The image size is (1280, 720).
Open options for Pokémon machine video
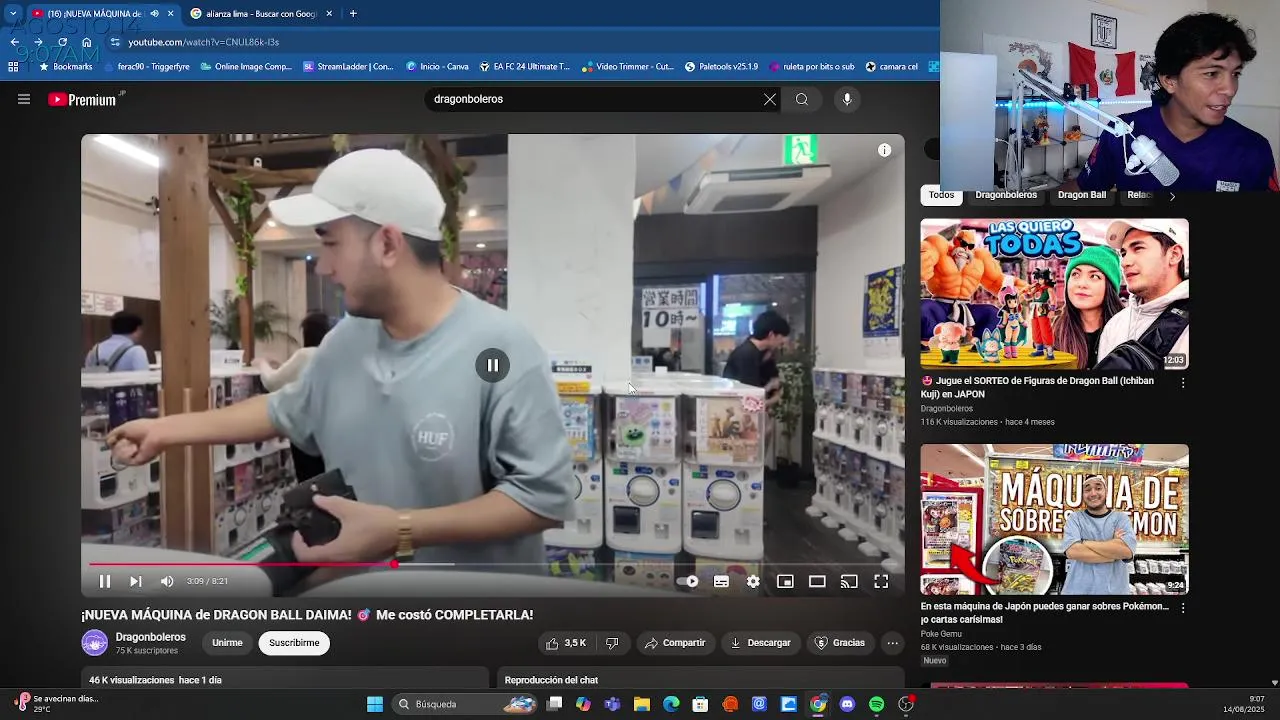[x=1183, y=607]
